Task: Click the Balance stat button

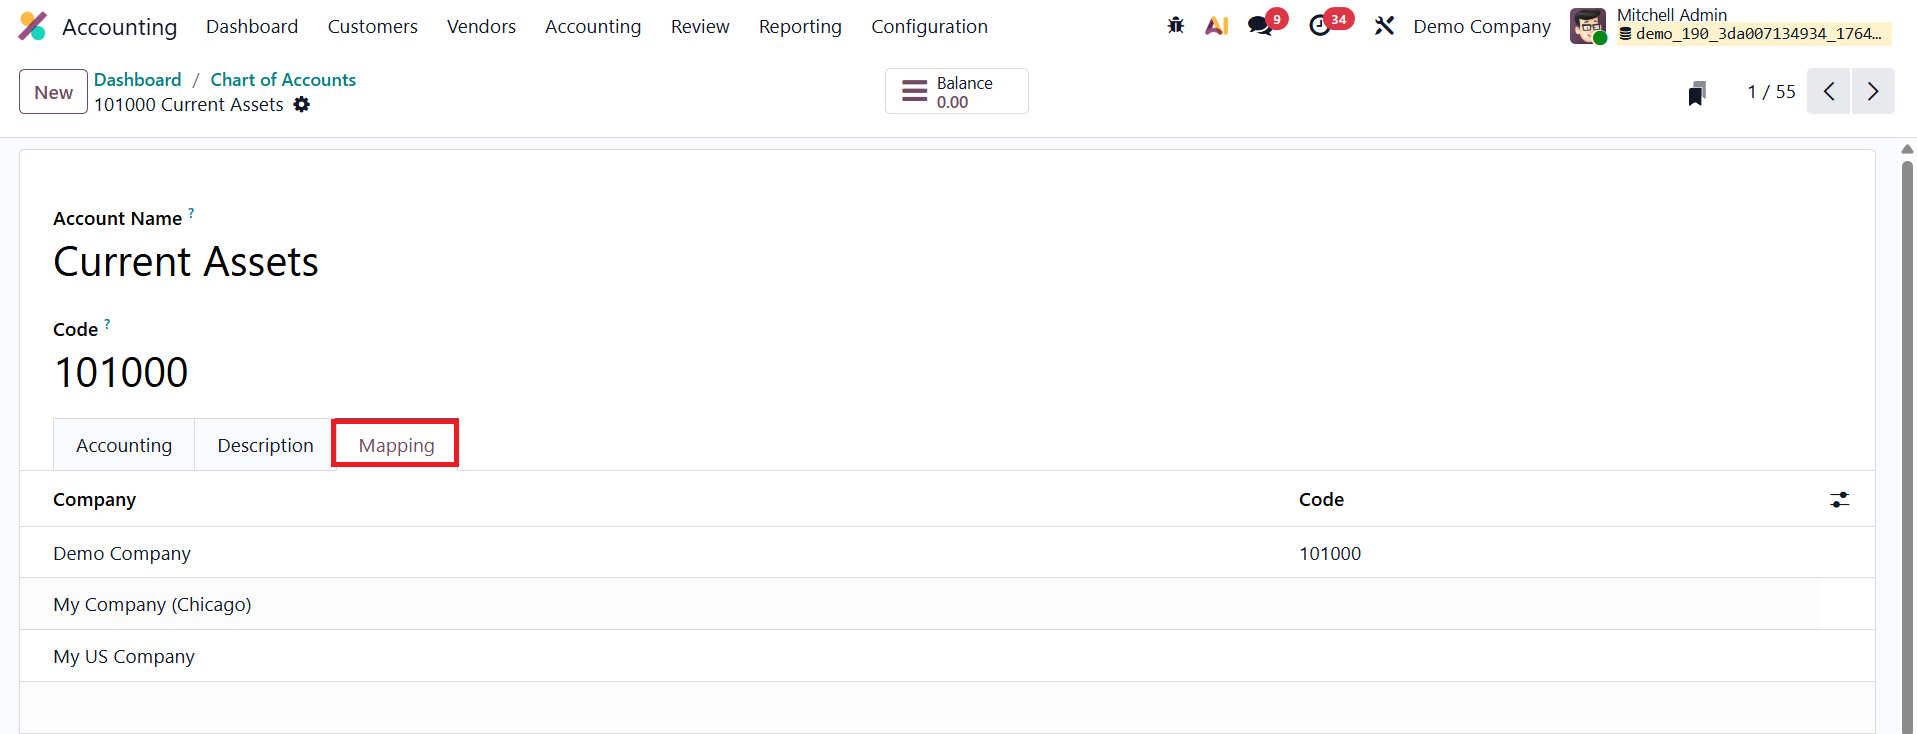Action: pyautogui.click(x=957, y=92)
